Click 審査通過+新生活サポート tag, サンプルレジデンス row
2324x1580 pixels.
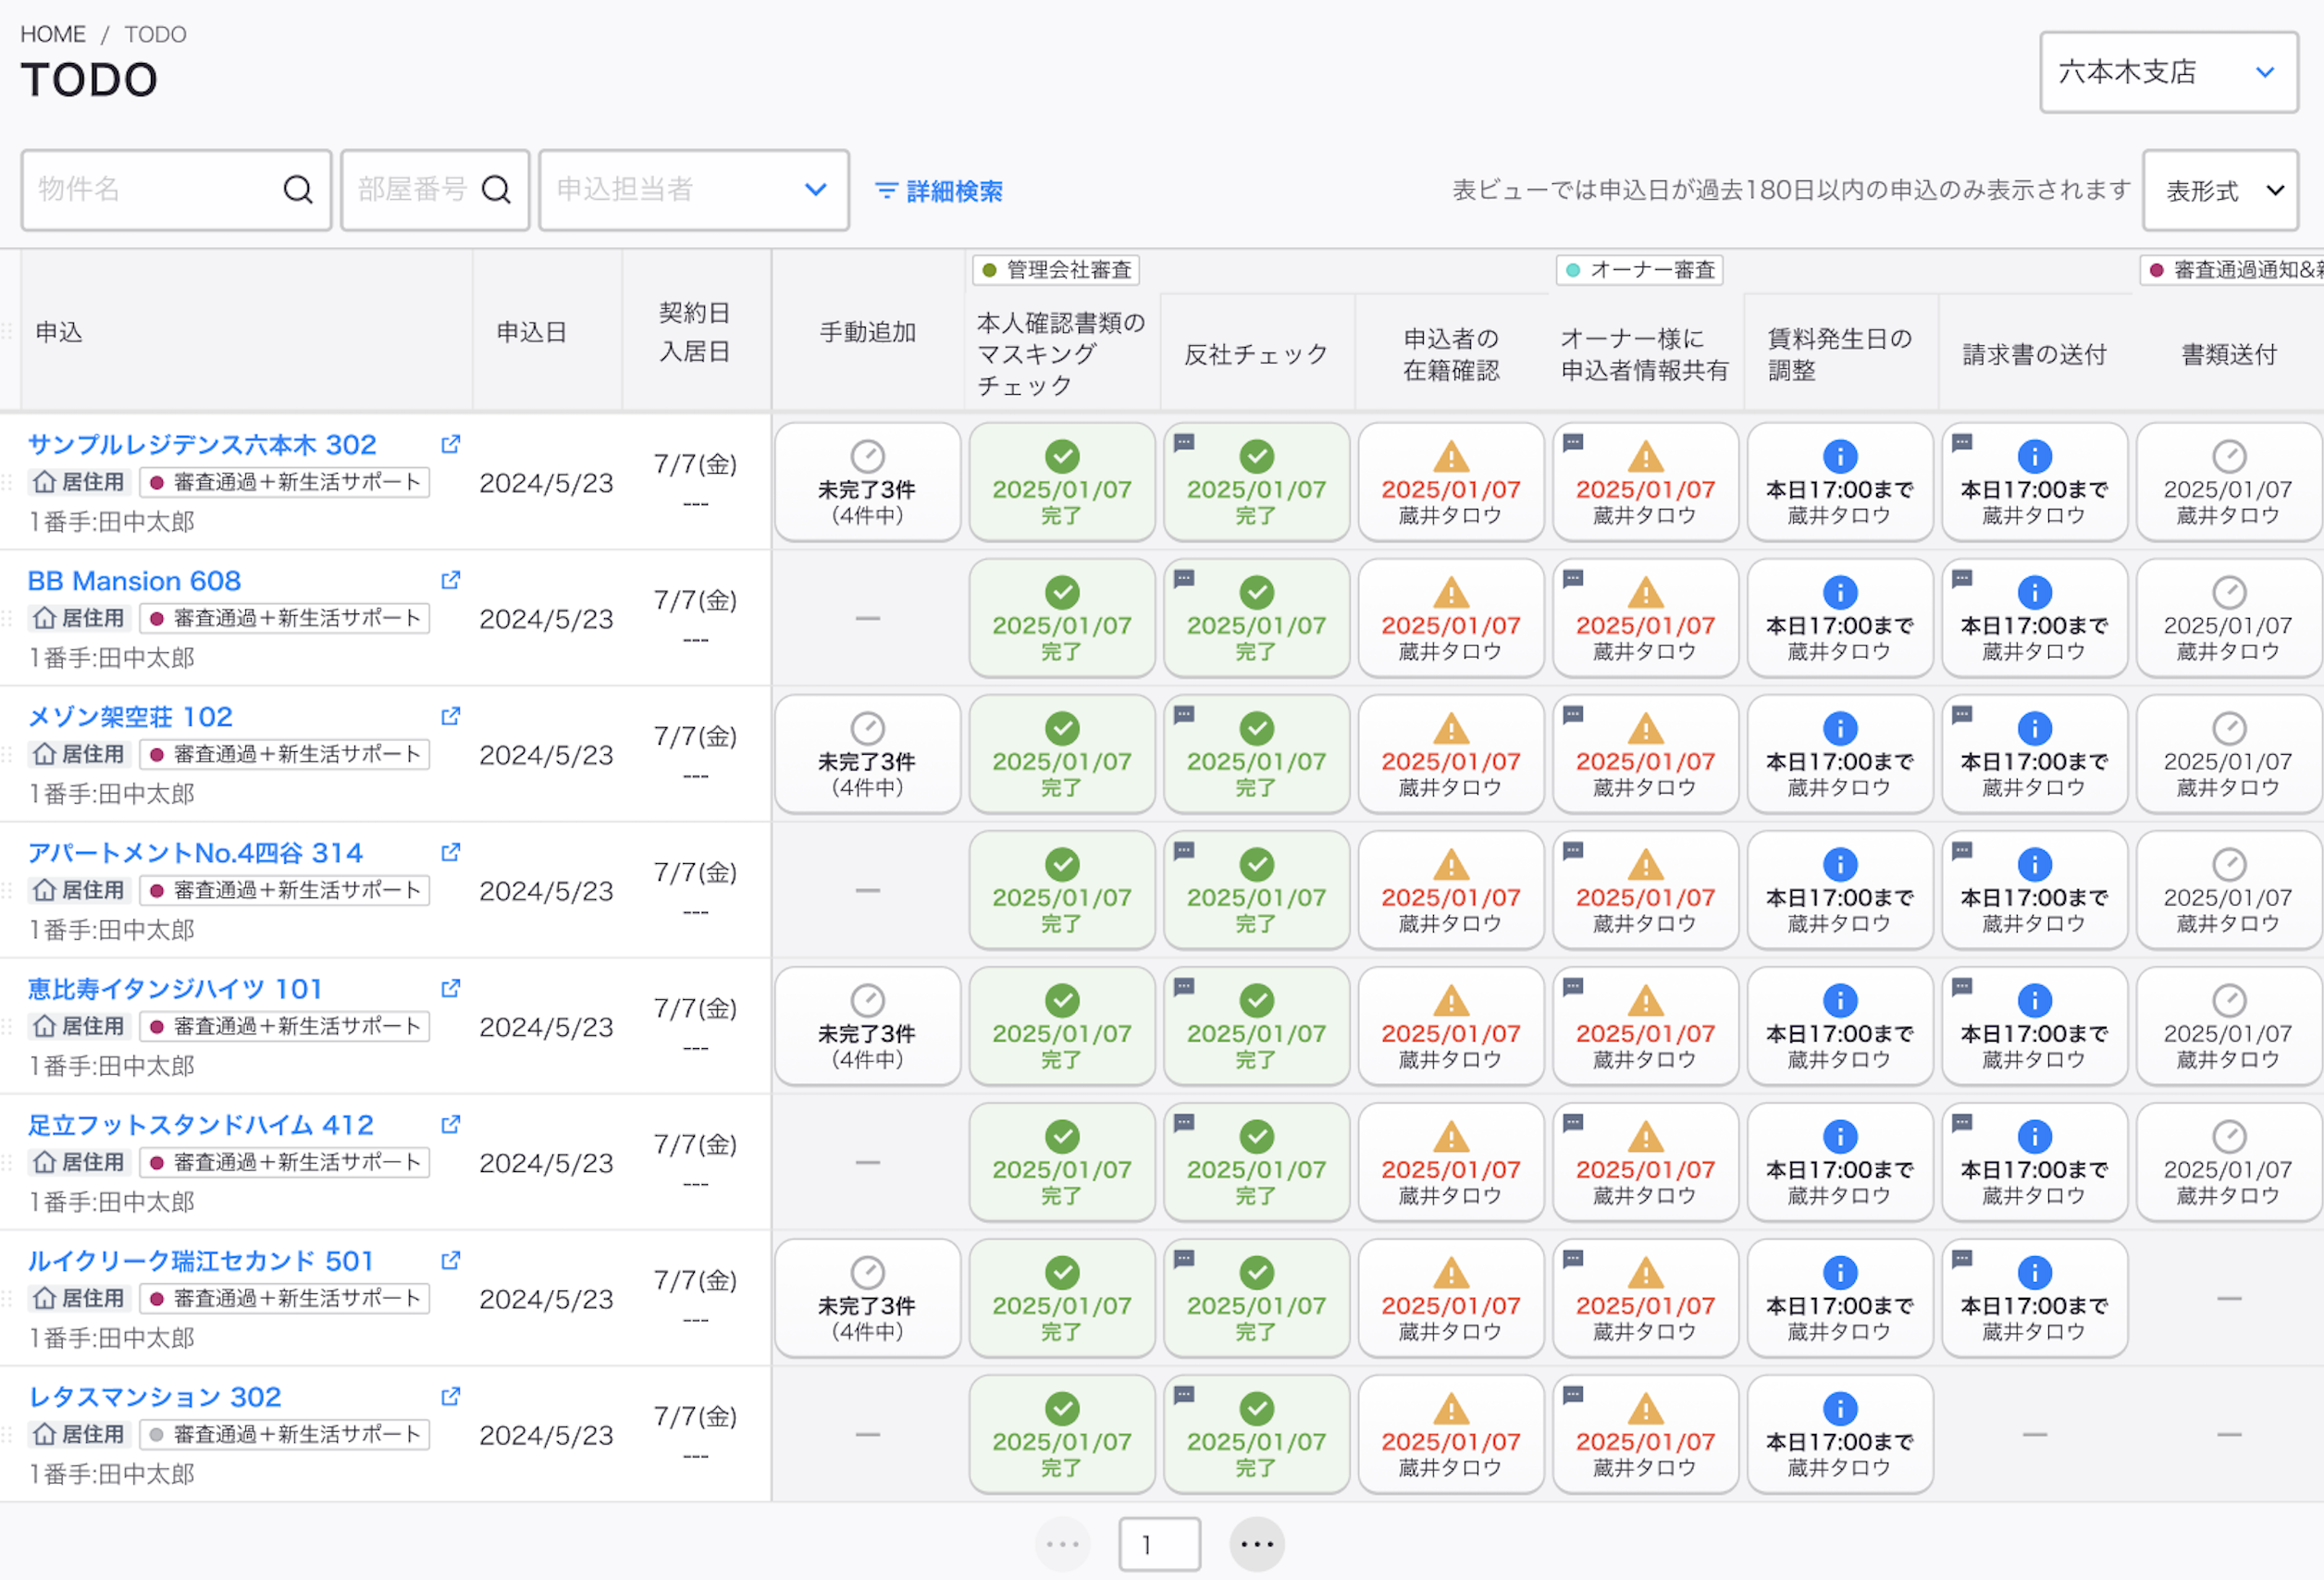point(285,482)
